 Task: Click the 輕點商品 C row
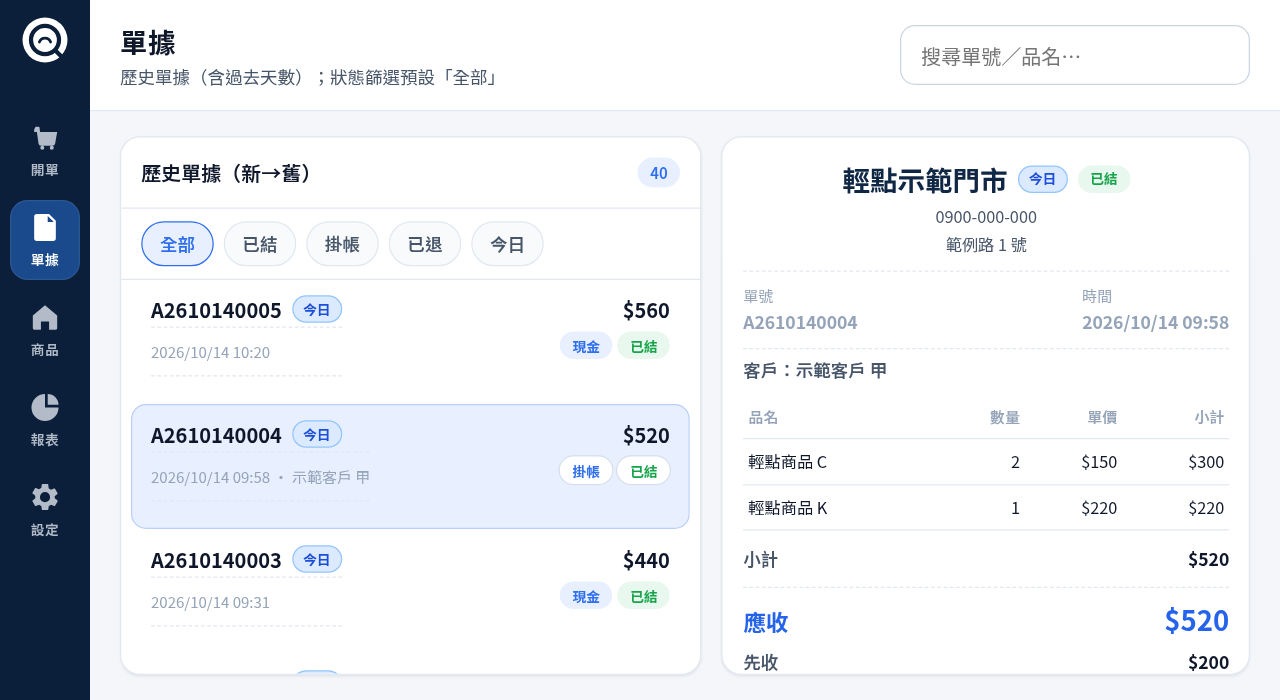[x=986, y=462]
